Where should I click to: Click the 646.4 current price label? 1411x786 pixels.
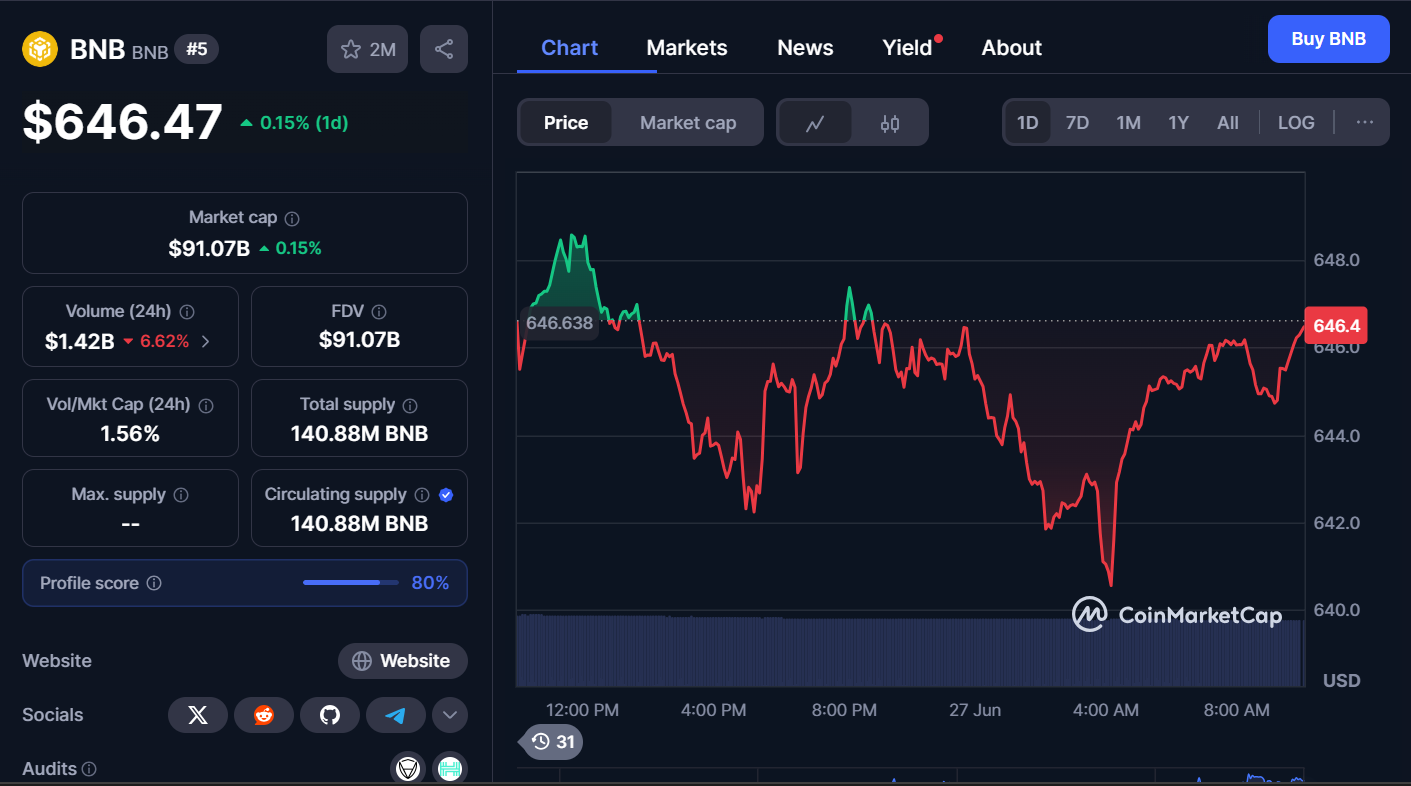(1336, 326)
